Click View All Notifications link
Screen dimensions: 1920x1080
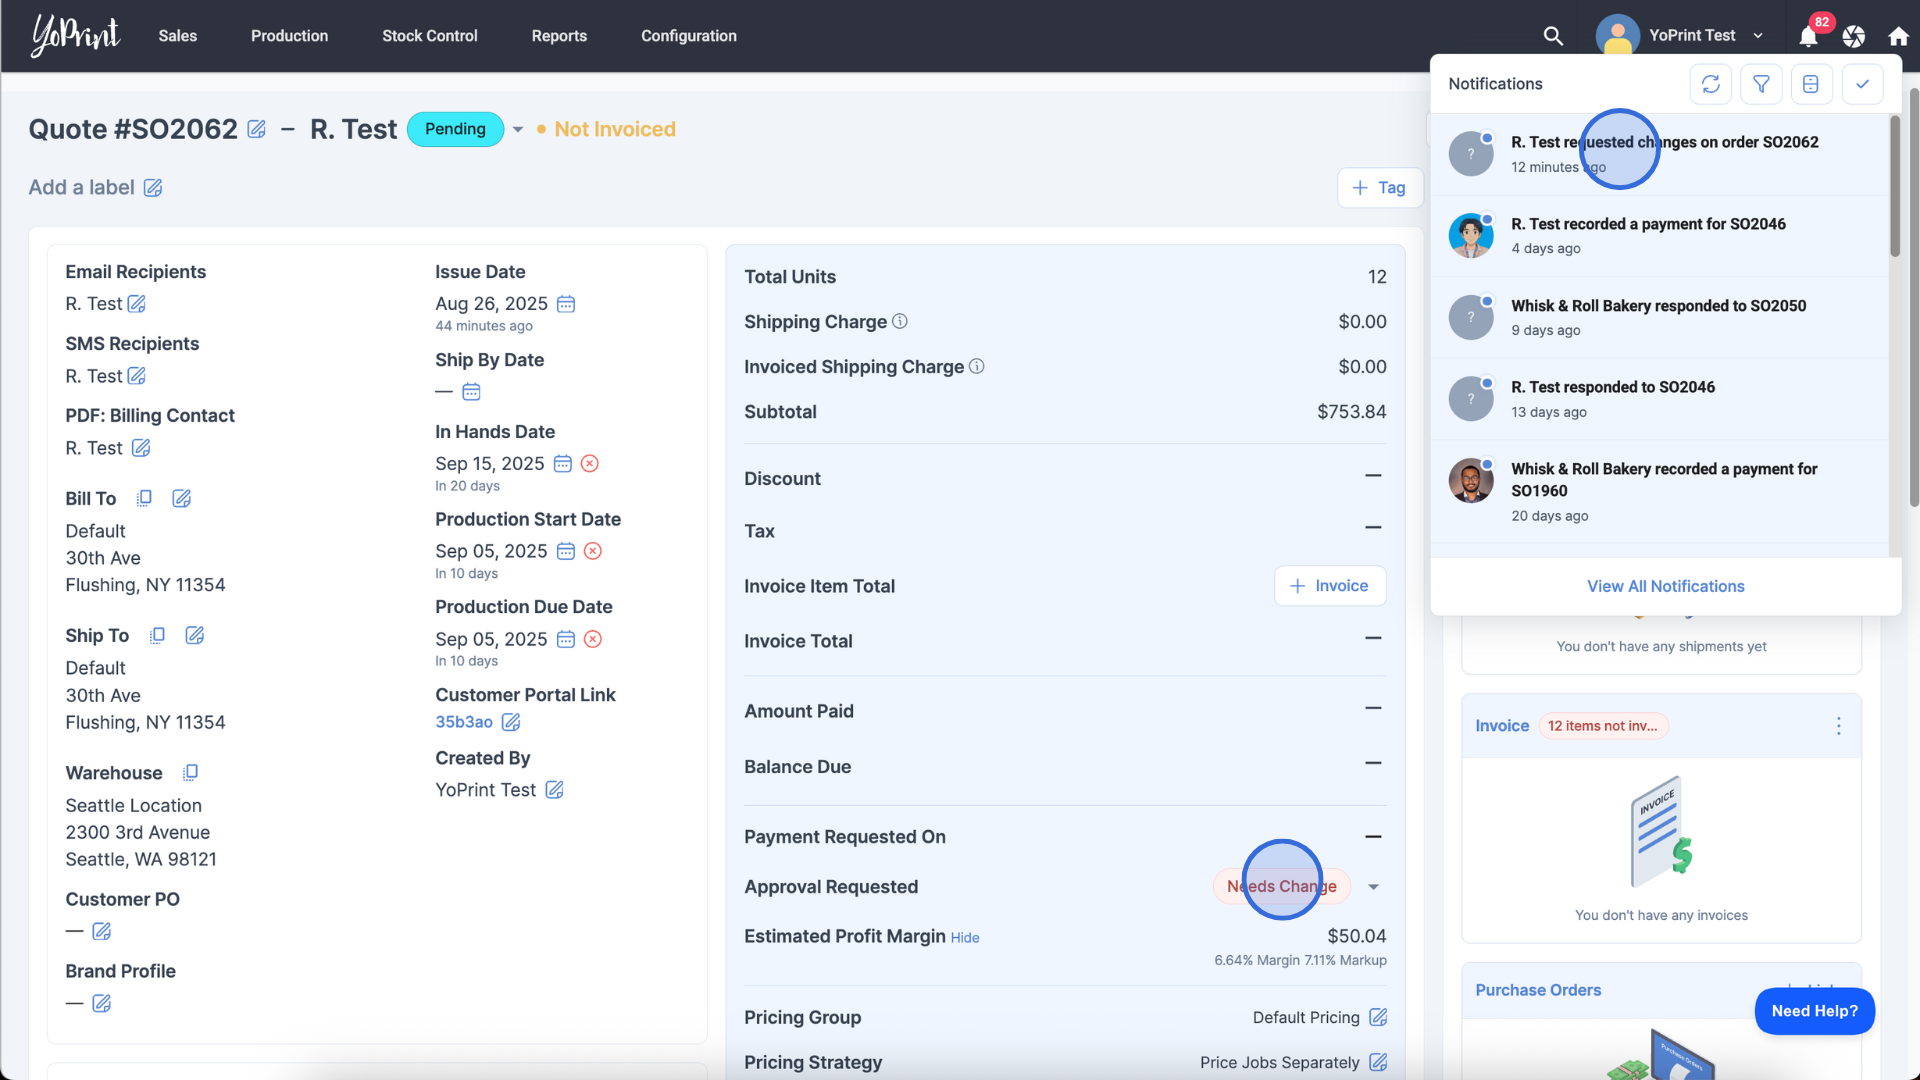coord(1665,586)
